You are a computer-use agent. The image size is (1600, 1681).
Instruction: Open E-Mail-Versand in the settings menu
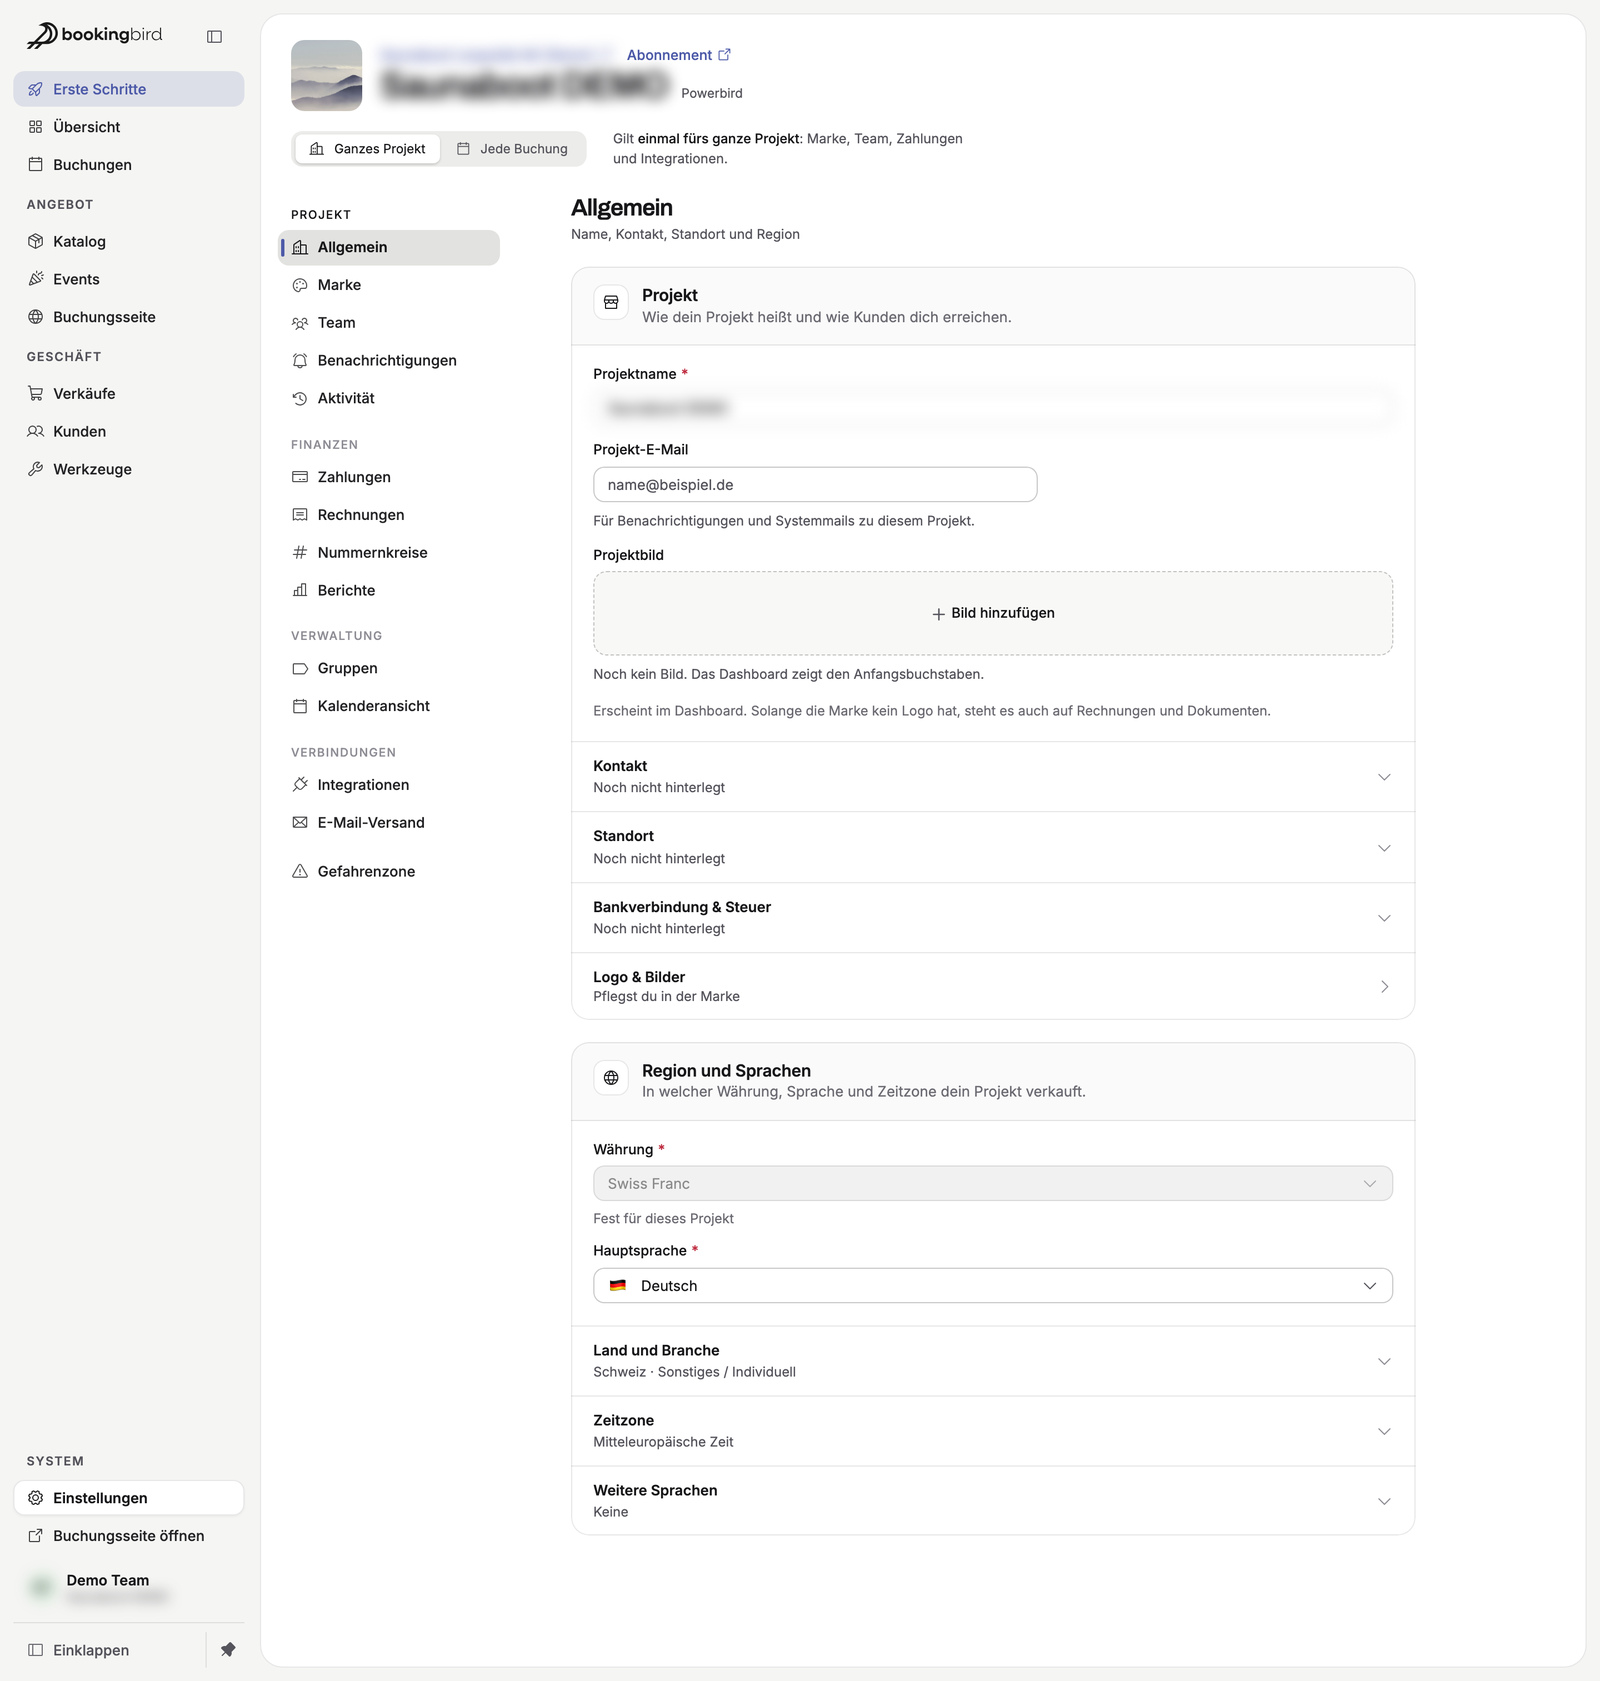coord(389,823)
